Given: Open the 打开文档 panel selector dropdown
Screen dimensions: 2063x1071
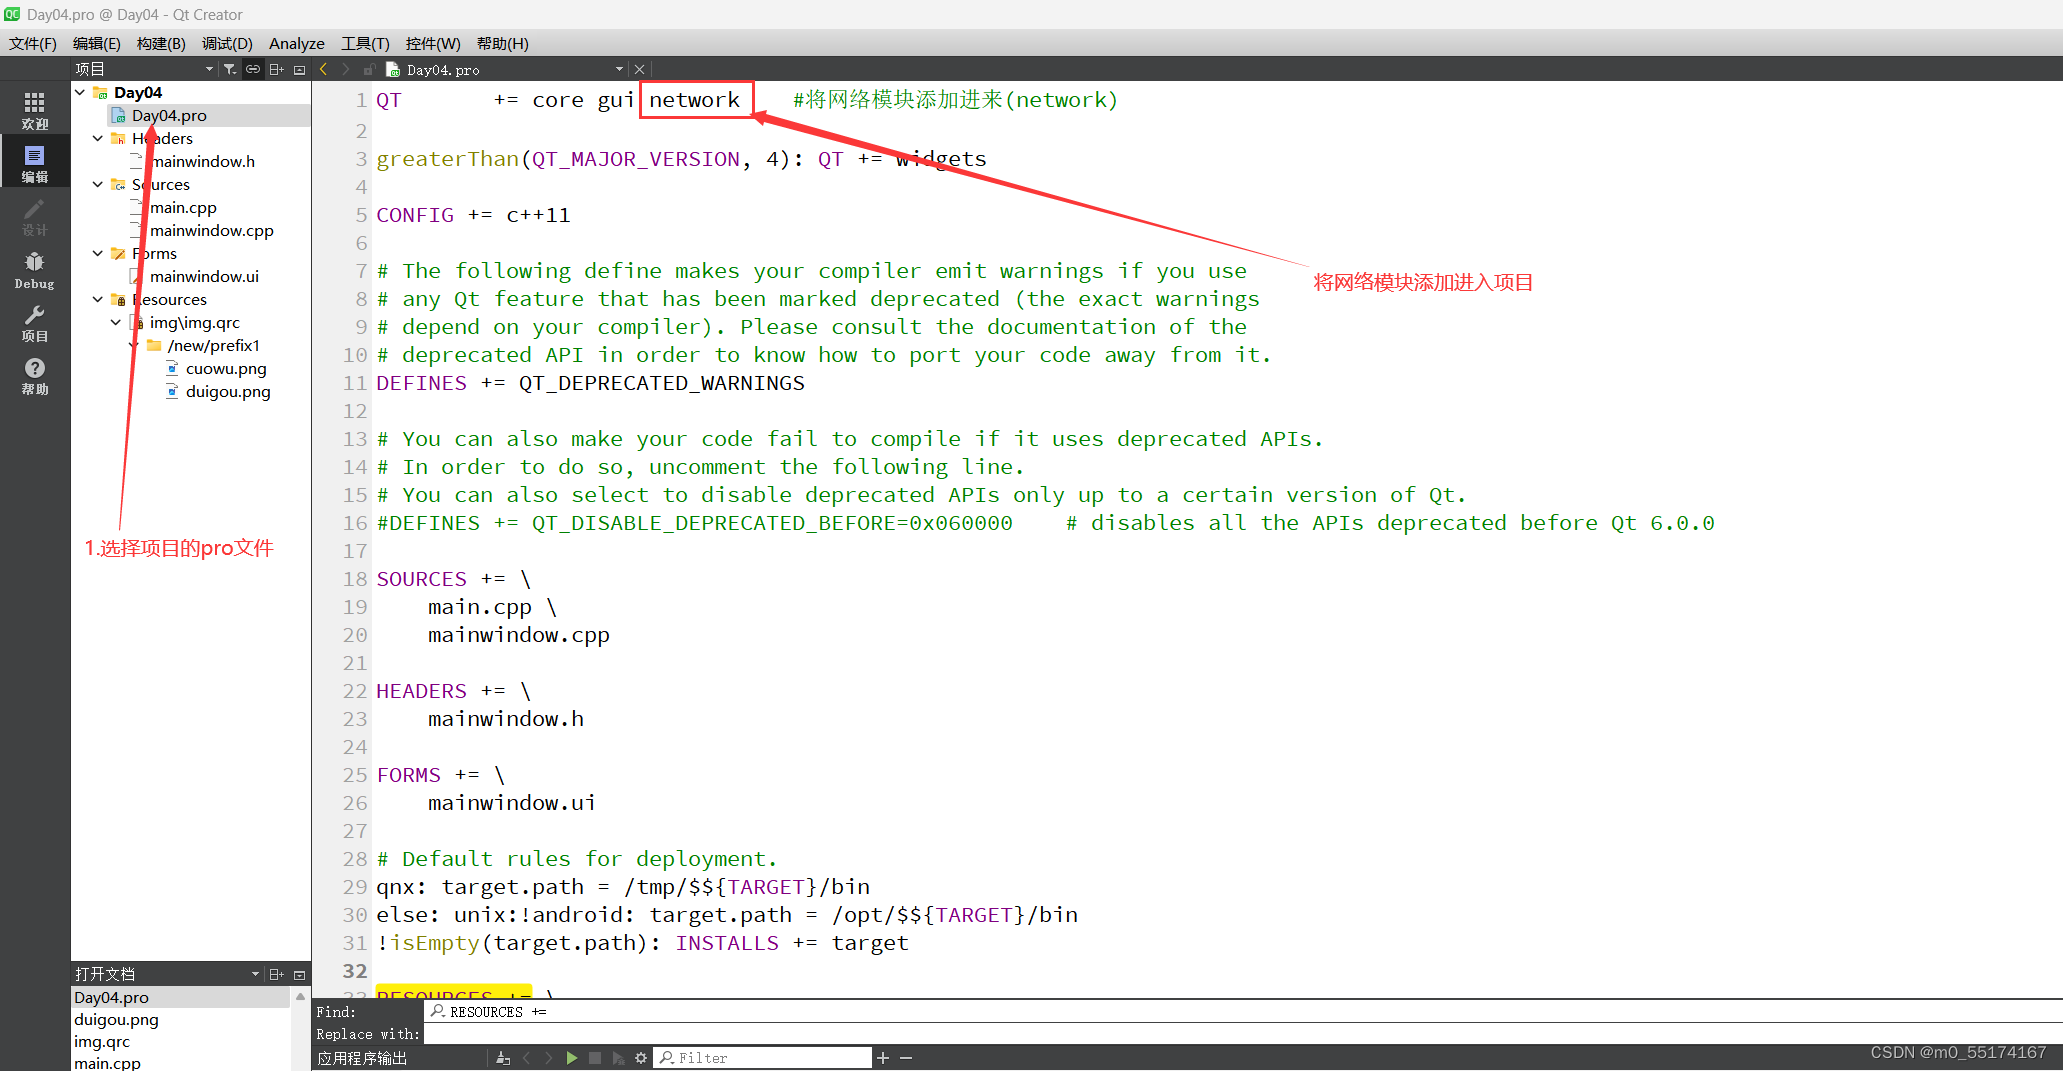Looking at the screenshot, I should click(255, 974).
